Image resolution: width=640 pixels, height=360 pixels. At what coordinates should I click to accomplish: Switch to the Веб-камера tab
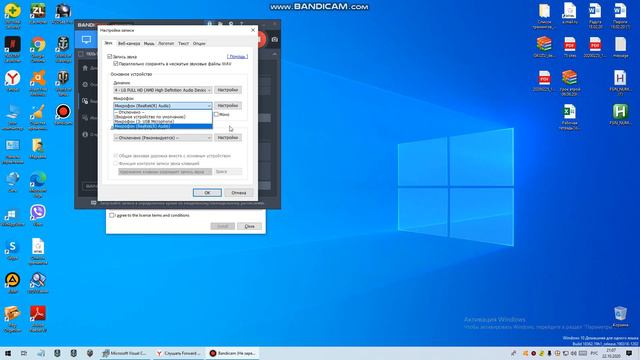[x=129, y=43]
